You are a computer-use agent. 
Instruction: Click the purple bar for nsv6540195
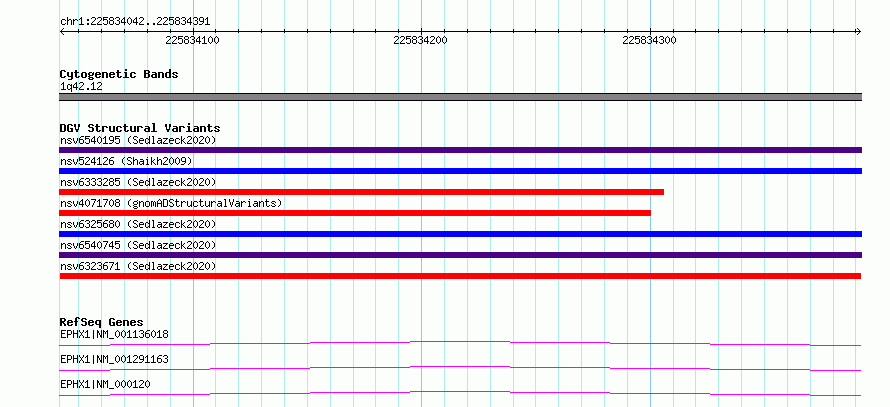pos(461,150)
